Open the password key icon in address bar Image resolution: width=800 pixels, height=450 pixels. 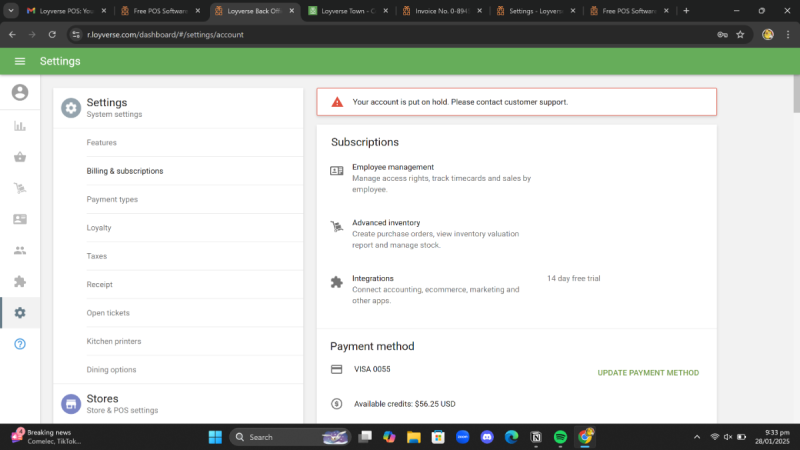(722, 35)
